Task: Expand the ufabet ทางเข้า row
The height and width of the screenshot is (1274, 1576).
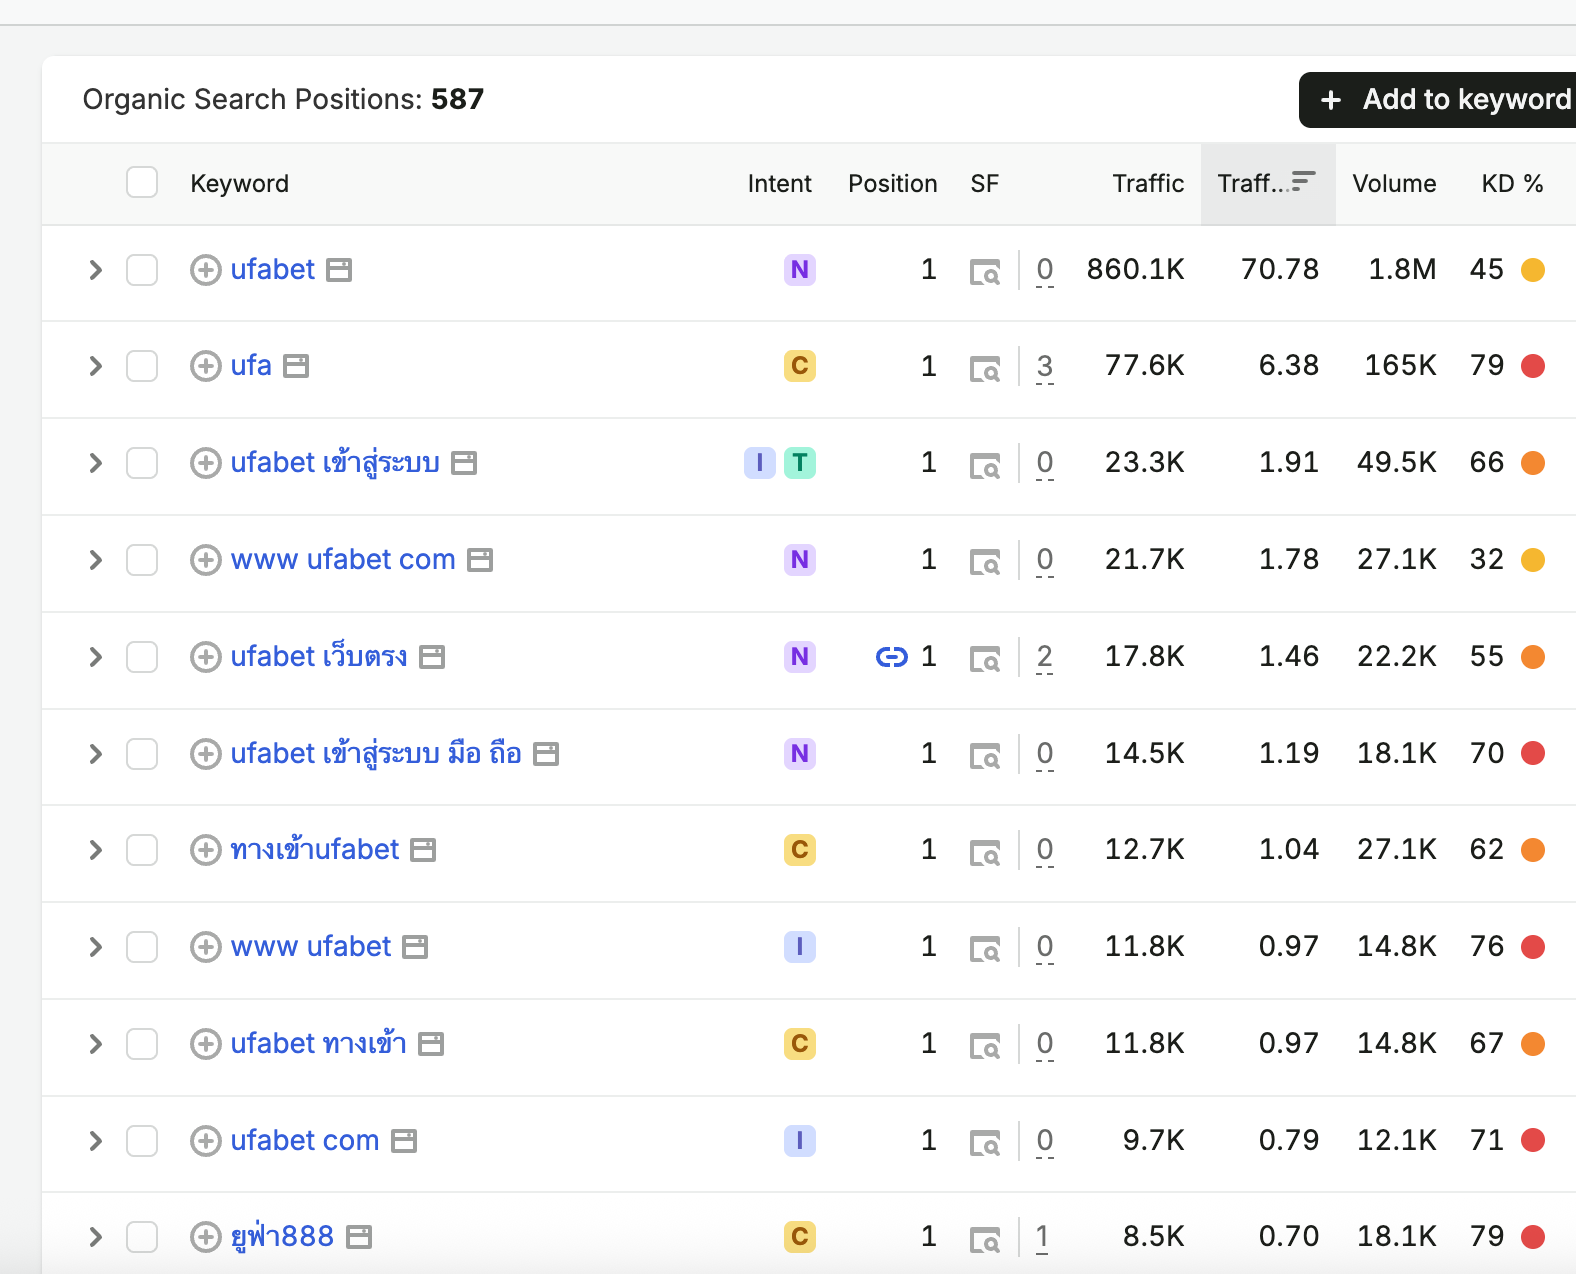Action: click(96, 1044)
